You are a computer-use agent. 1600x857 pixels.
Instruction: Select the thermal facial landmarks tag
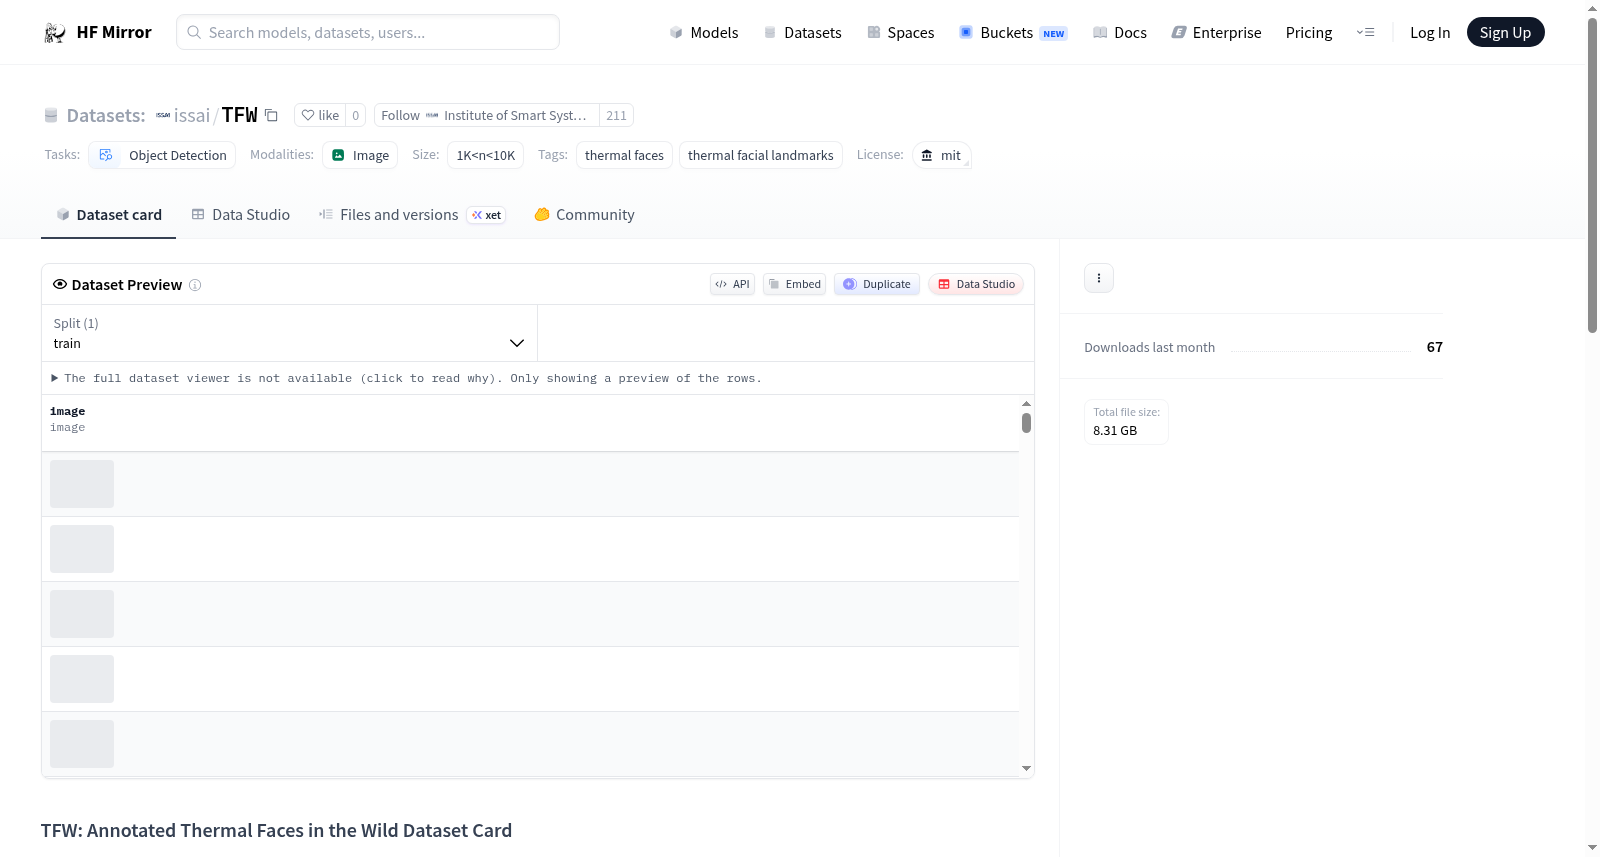pyautogui.click(x=761, y=155)
